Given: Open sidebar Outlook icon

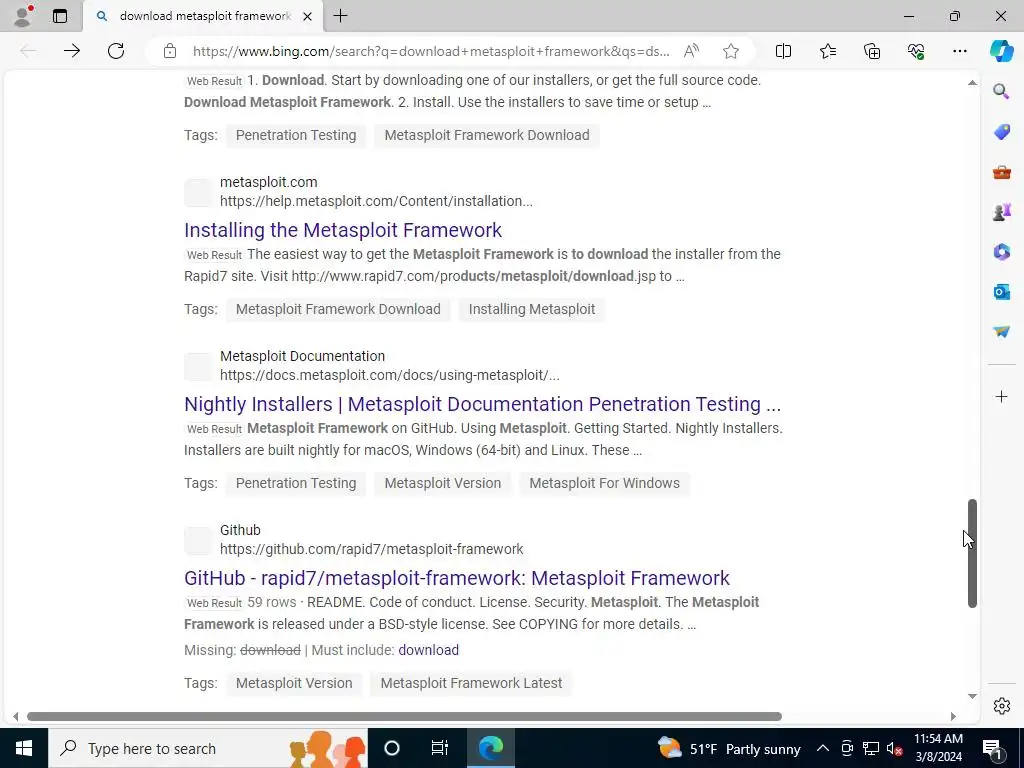Looking at the screenshot, I should tap(1001, 292).
